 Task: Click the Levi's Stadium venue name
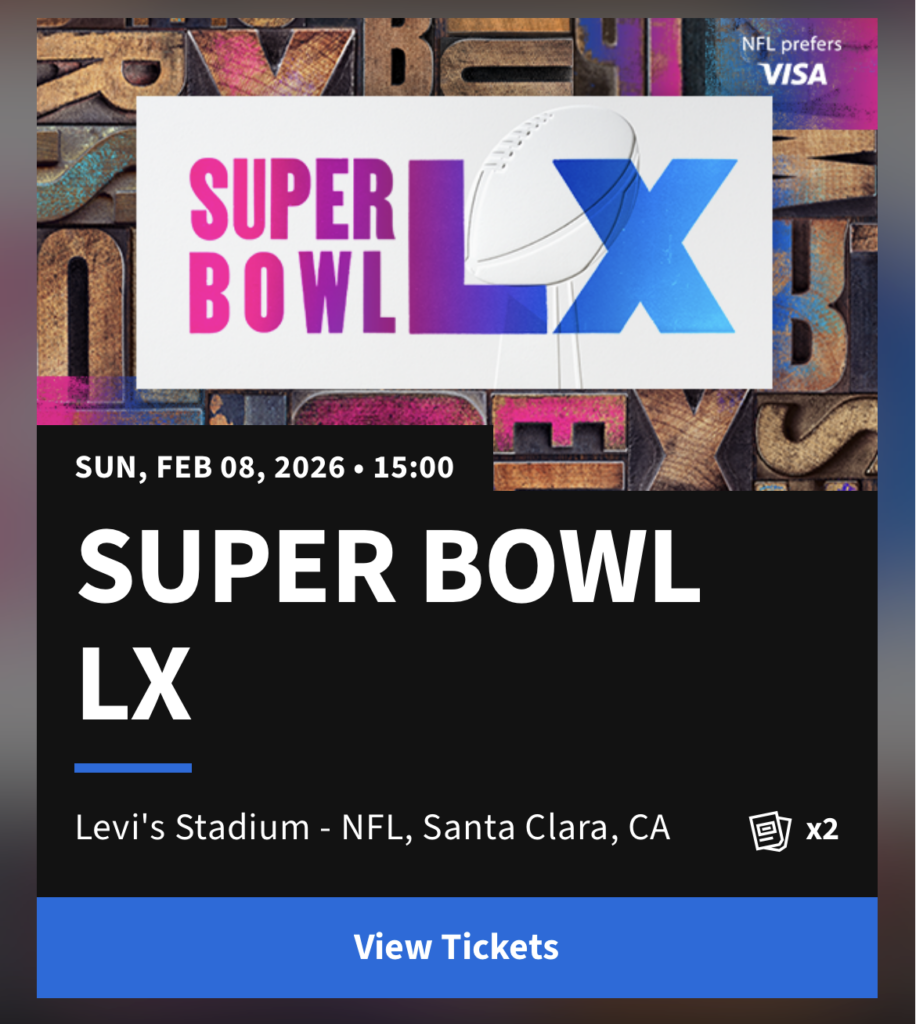point(192,828)
